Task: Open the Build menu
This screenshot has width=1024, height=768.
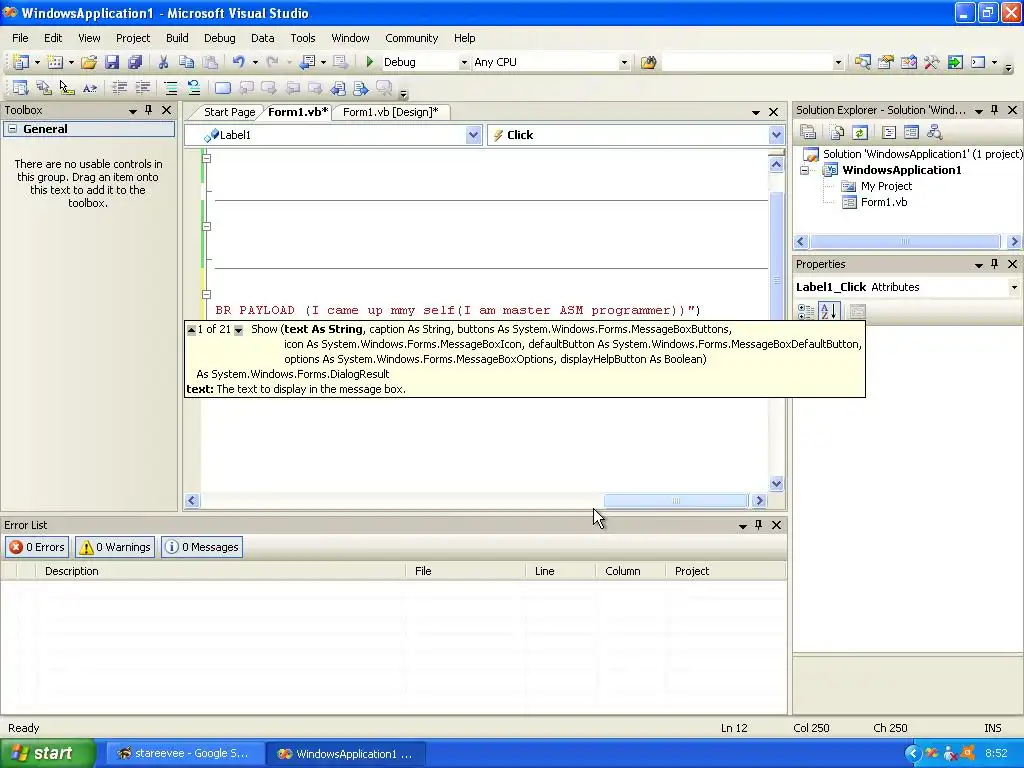Action: (x=177, y=38)
